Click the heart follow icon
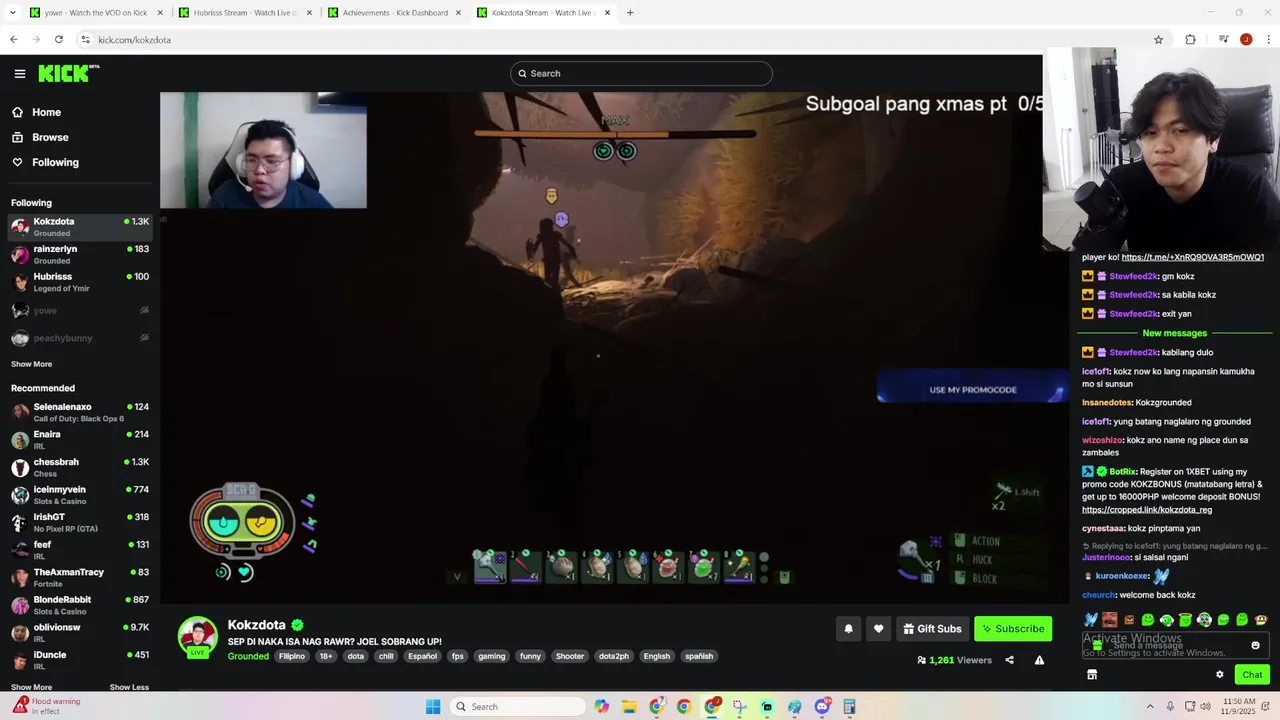 (x=879, y=629)
